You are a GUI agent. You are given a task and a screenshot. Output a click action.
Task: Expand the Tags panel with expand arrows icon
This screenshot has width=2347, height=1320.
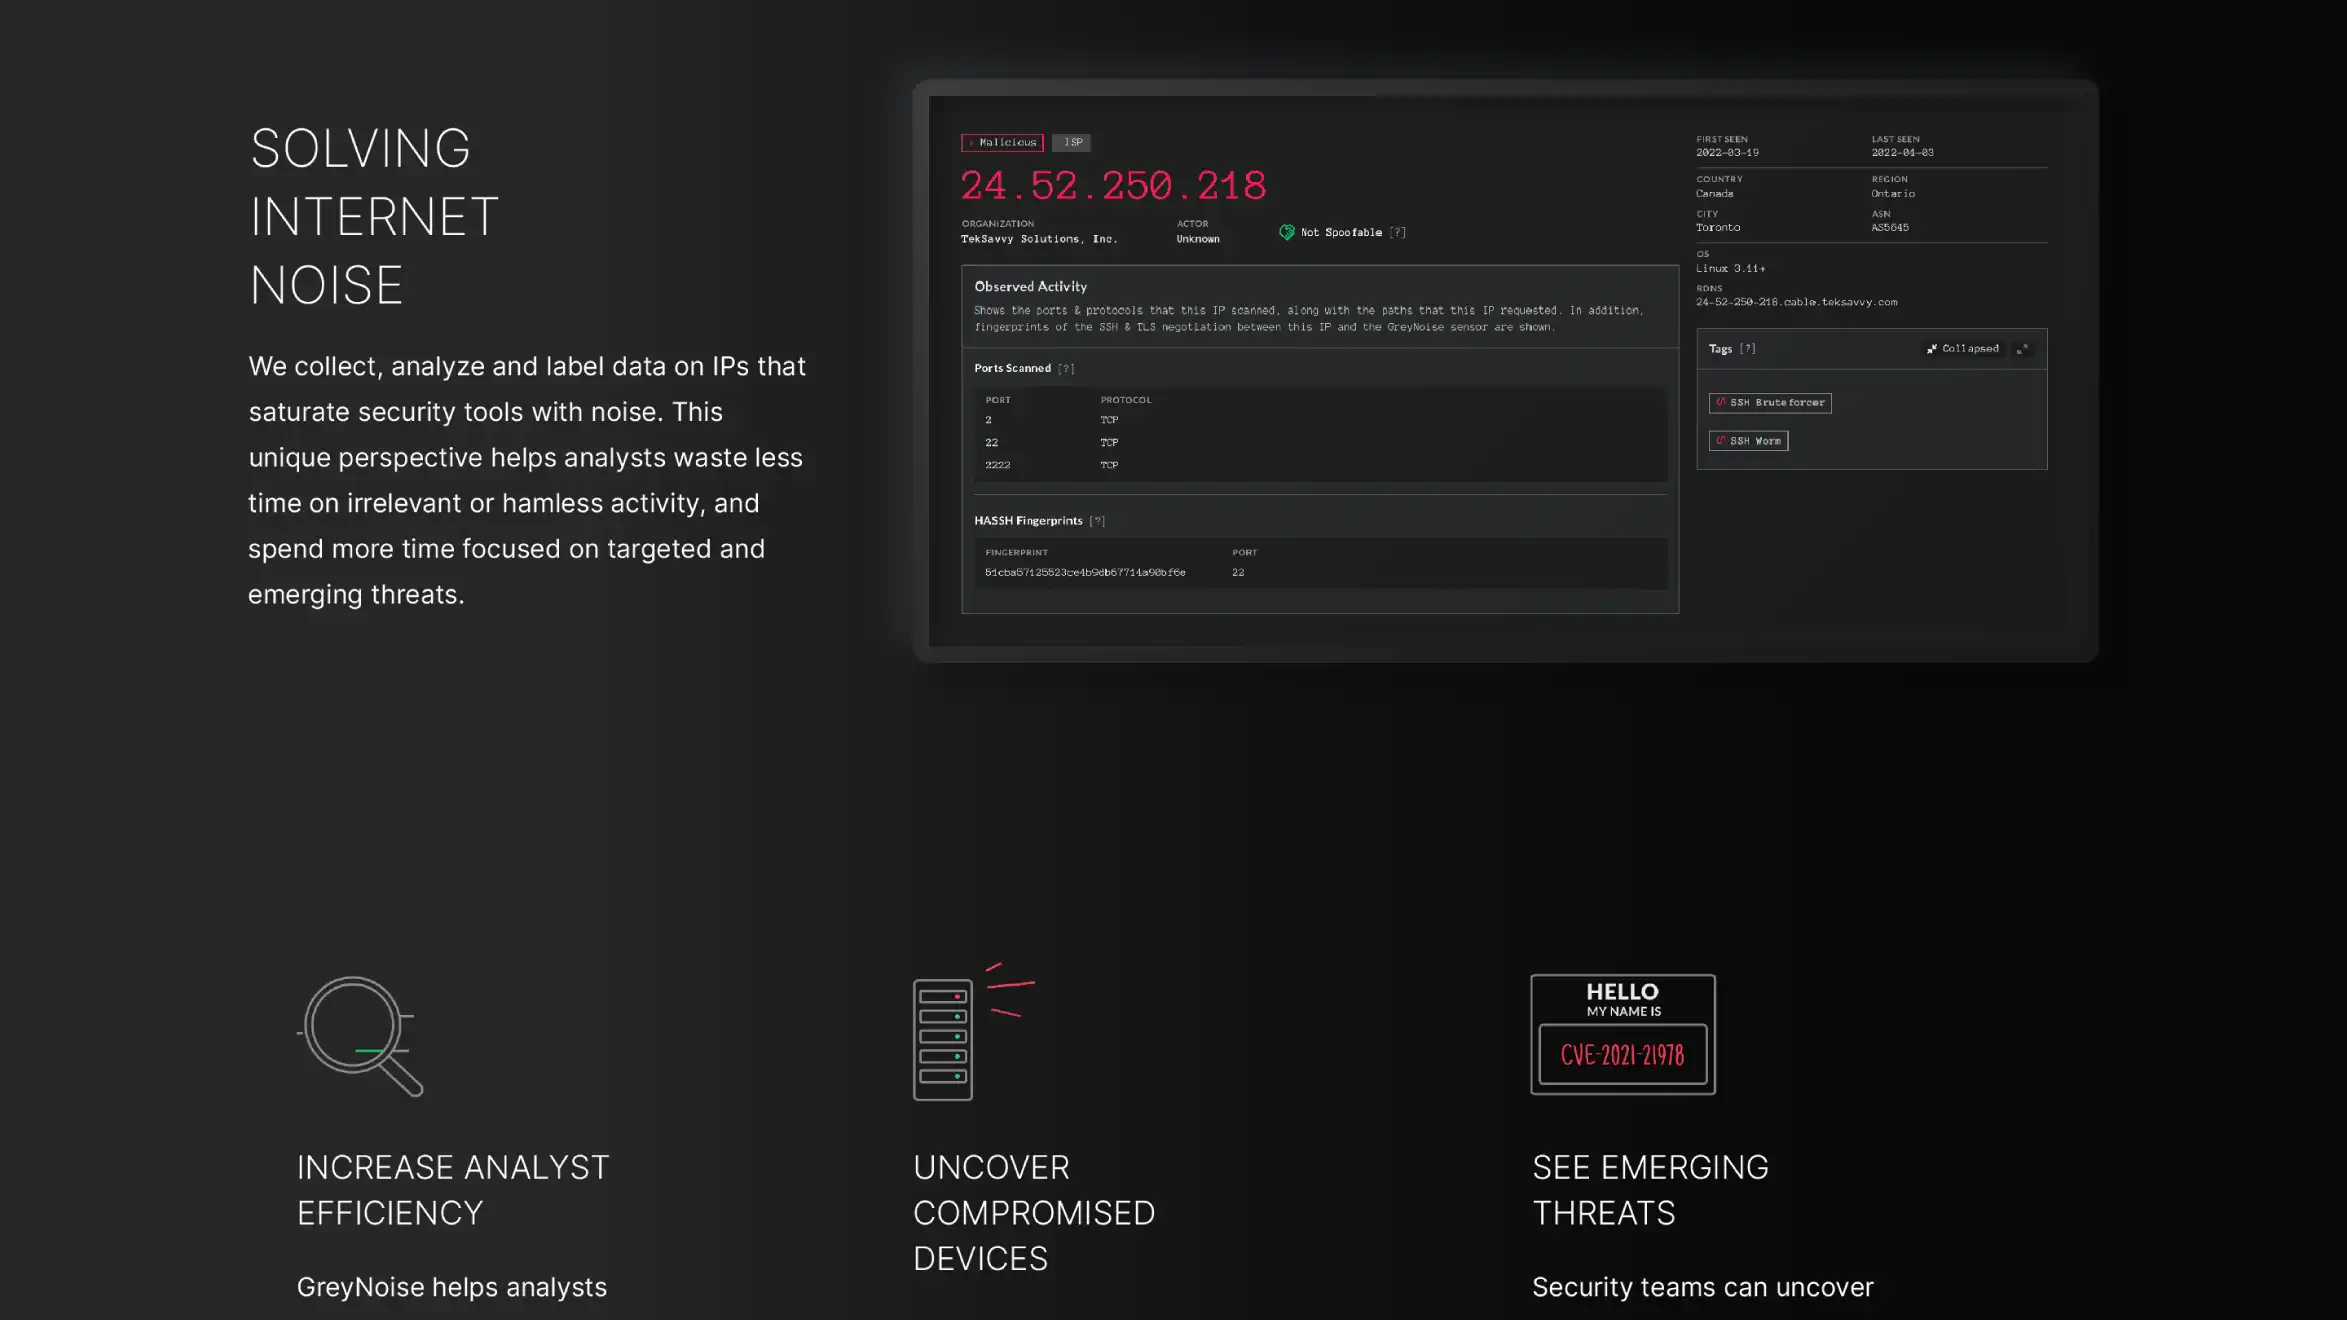[2022, 349]
